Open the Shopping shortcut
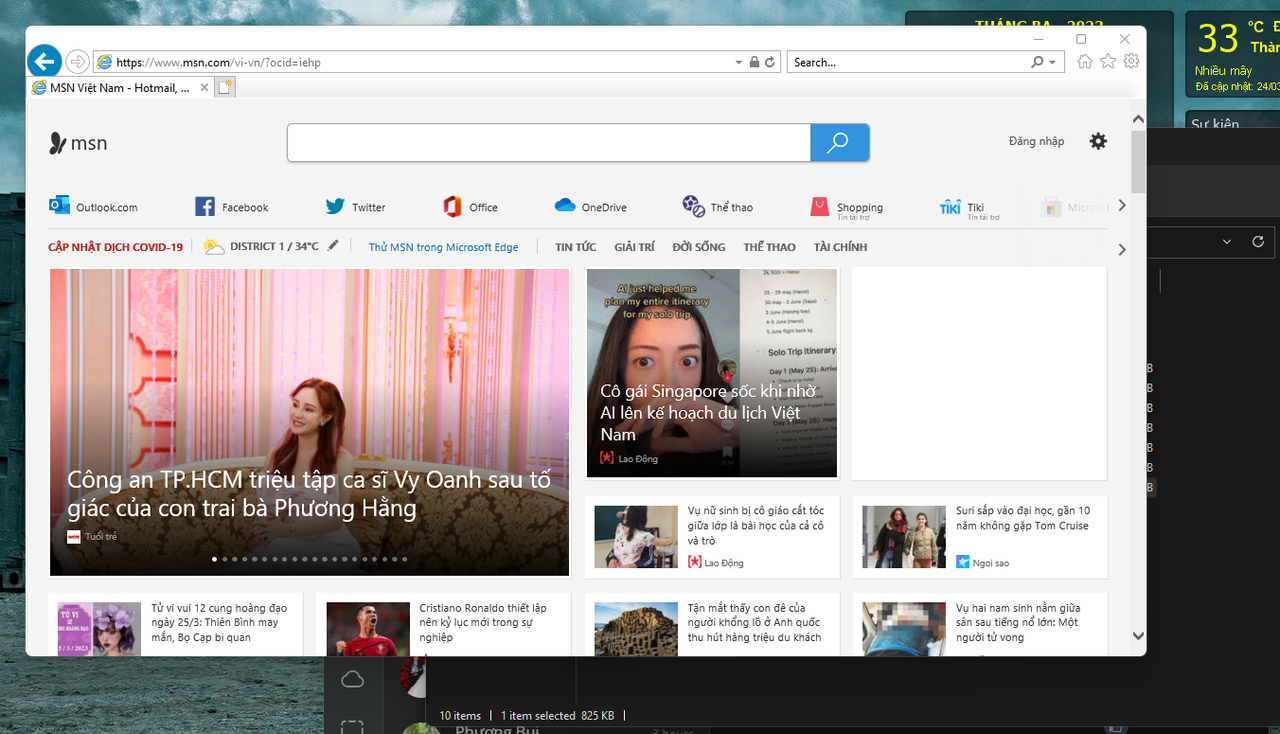 pyautogui.click(x=847, y=207)
